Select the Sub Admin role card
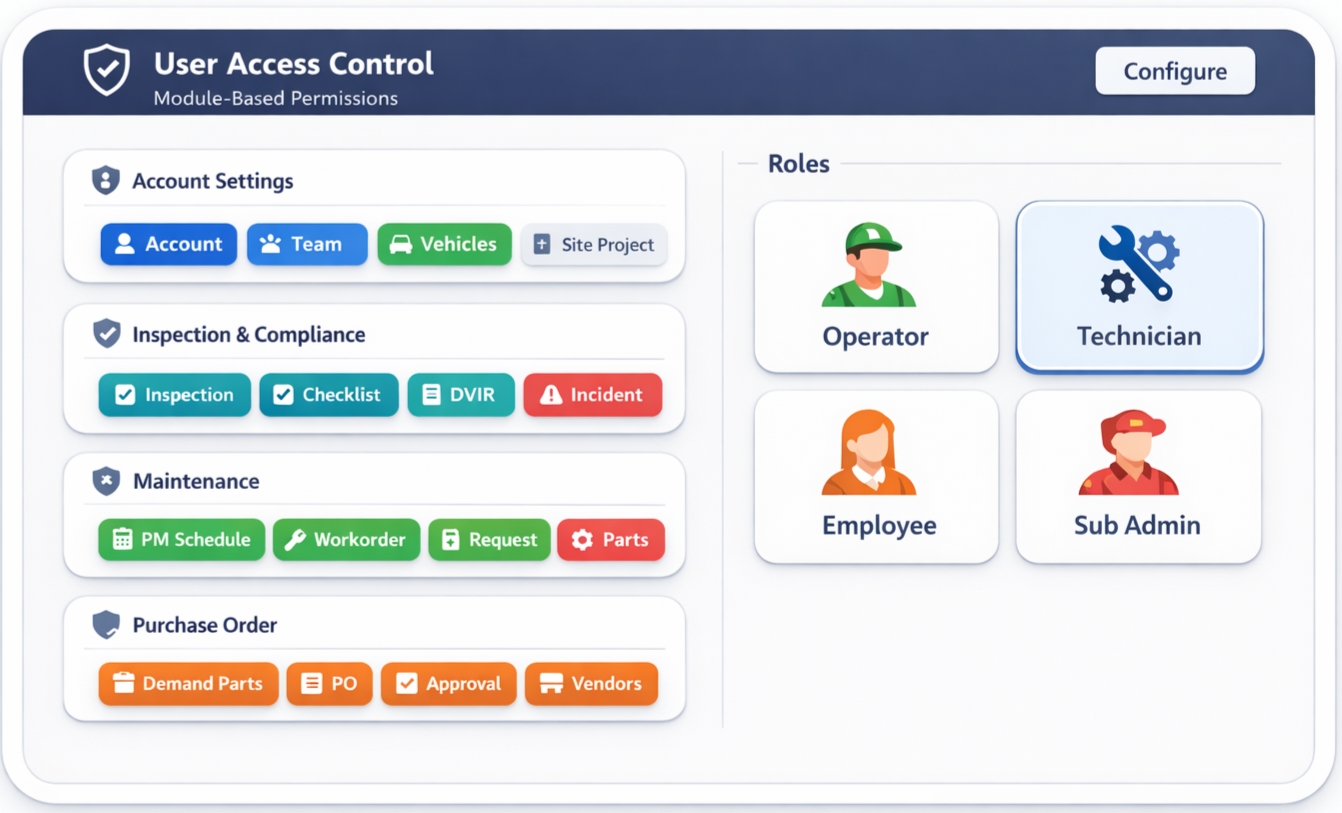This screenshot has width=1342, height=813. point(1138,477)
